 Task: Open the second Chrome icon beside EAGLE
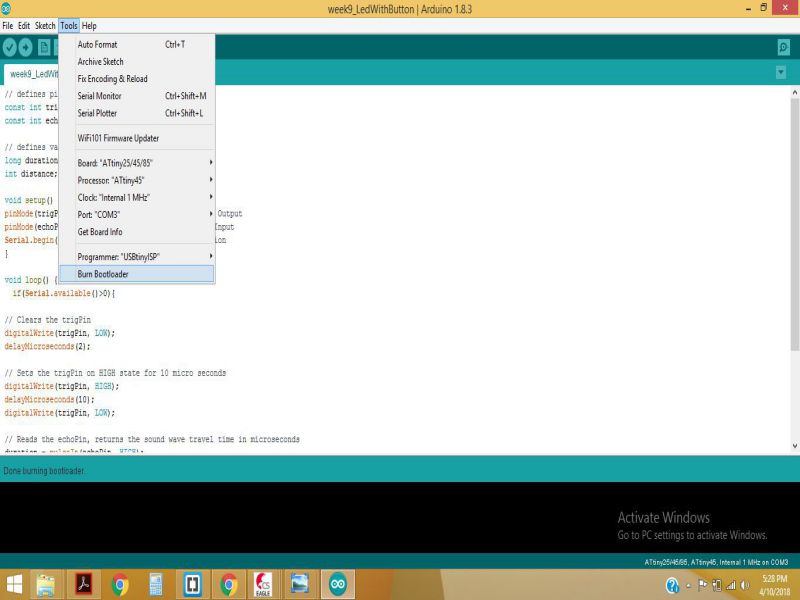(x=229, y=585)
